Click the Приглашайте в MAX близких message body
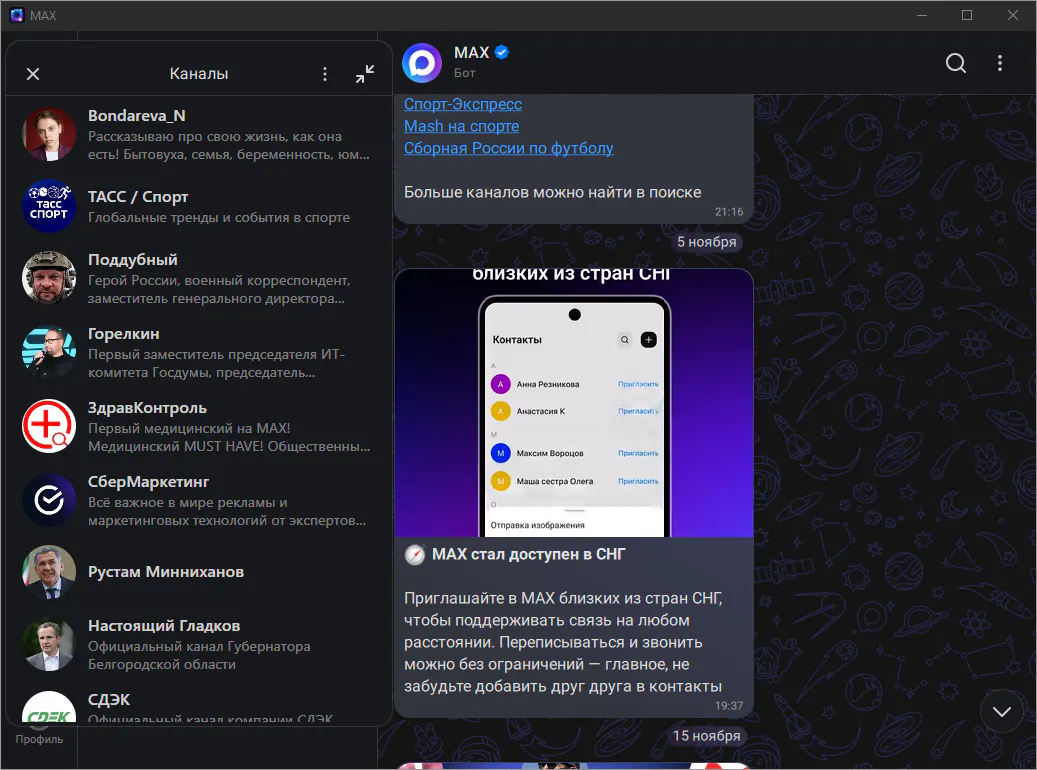The height and width of the screenshot is (770, 1037). click(563, 642)
